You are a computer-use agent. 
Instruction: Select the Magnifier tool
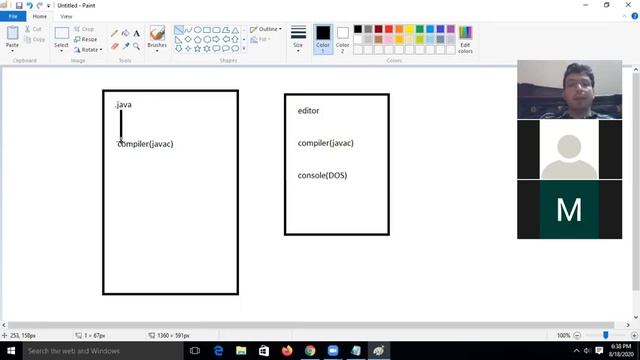tap(137, 46)
